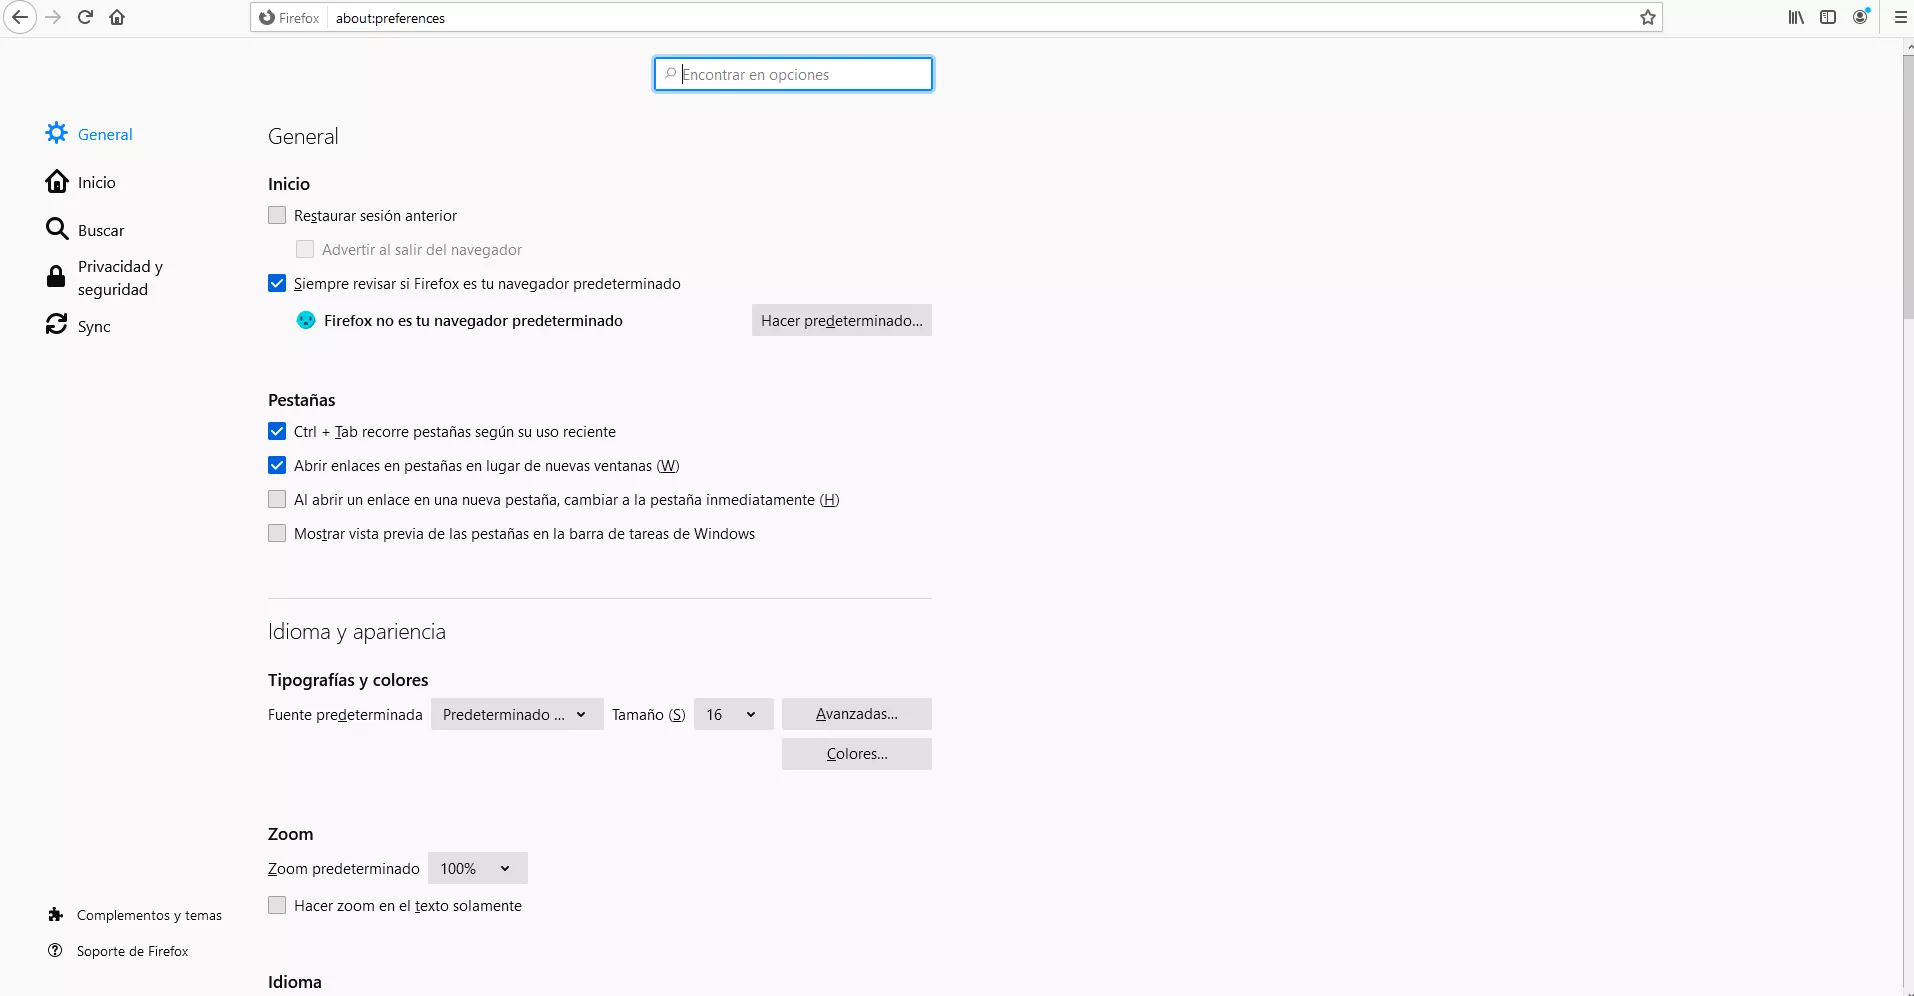Click the search magnifier in options field

670,74
